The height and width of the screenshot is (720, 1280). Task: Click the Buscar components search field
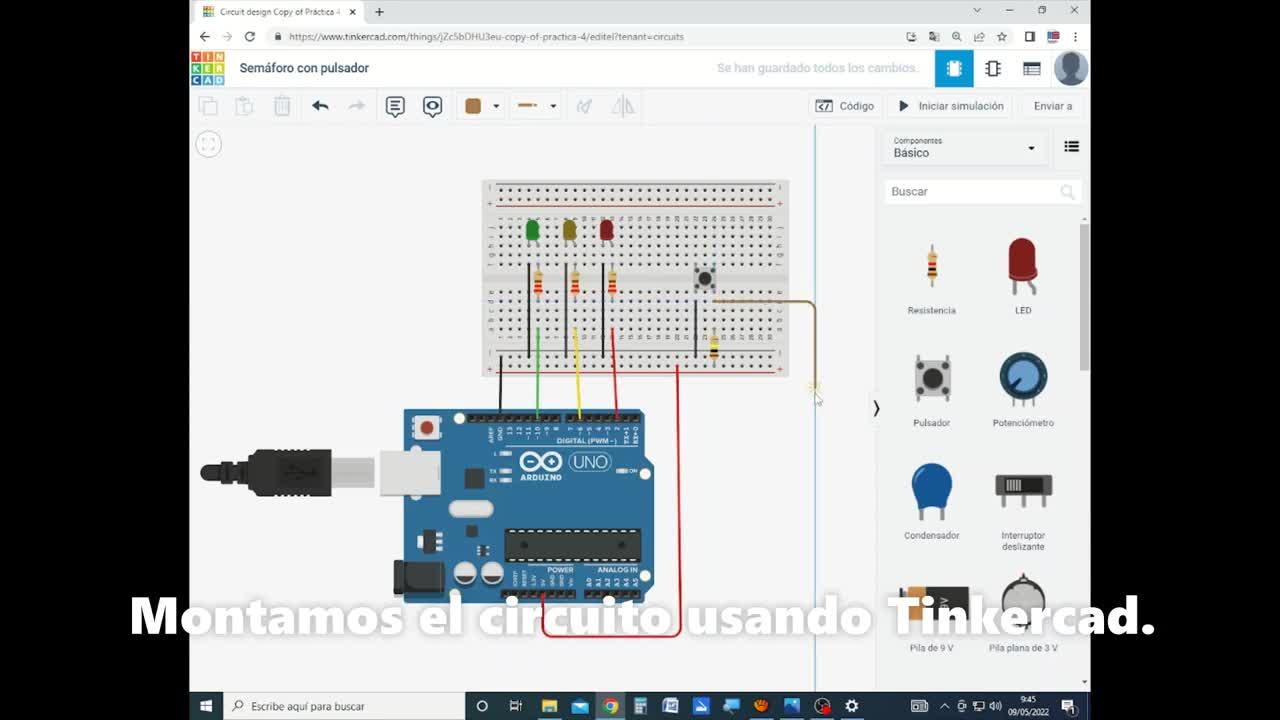tap(982, 191)
